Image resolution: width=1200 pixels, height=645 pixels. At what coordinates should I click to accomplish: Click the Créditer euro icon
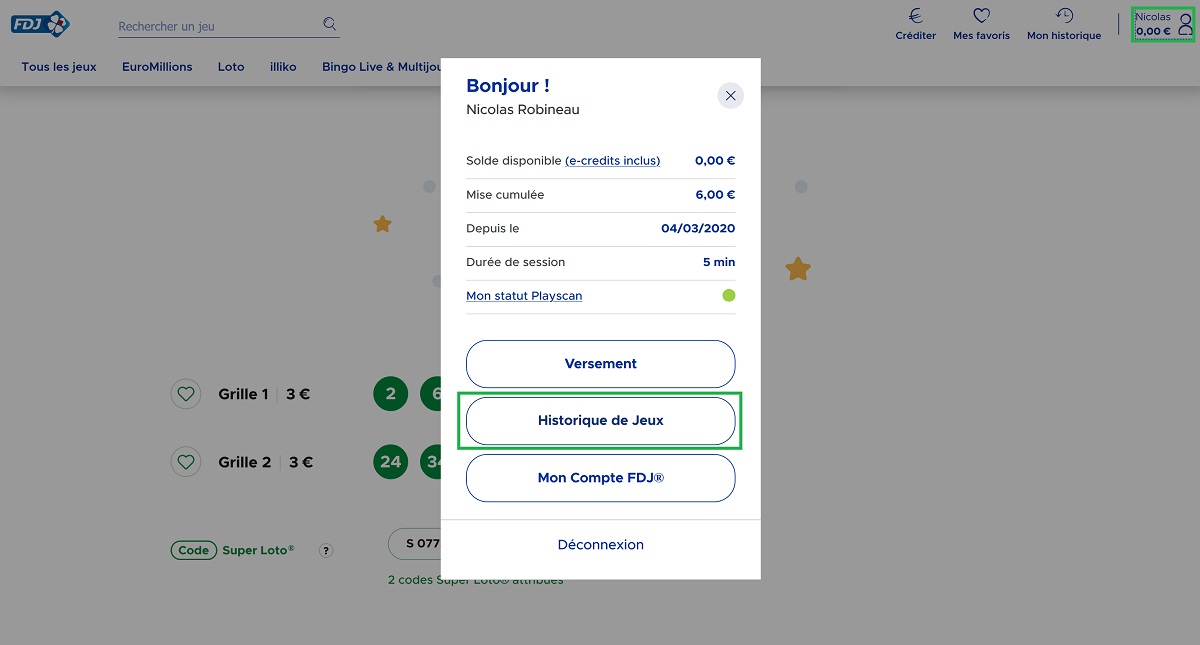tap(915, 16)
